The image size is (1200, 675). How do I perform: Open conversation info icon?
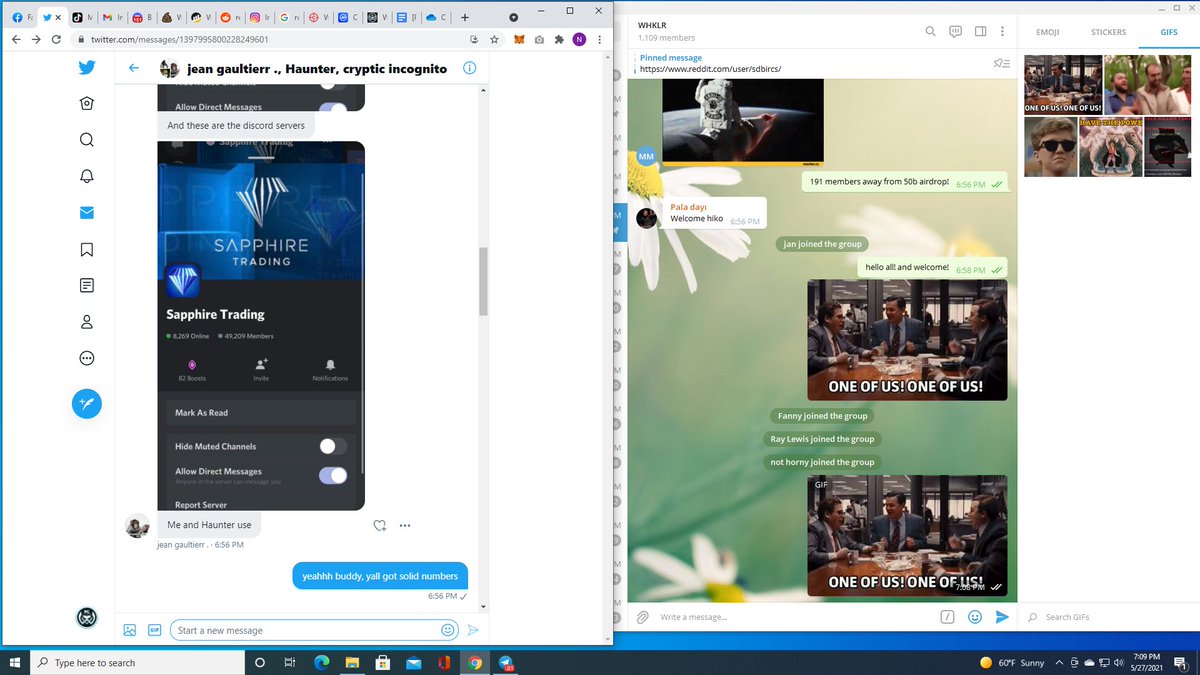(469, 68)
